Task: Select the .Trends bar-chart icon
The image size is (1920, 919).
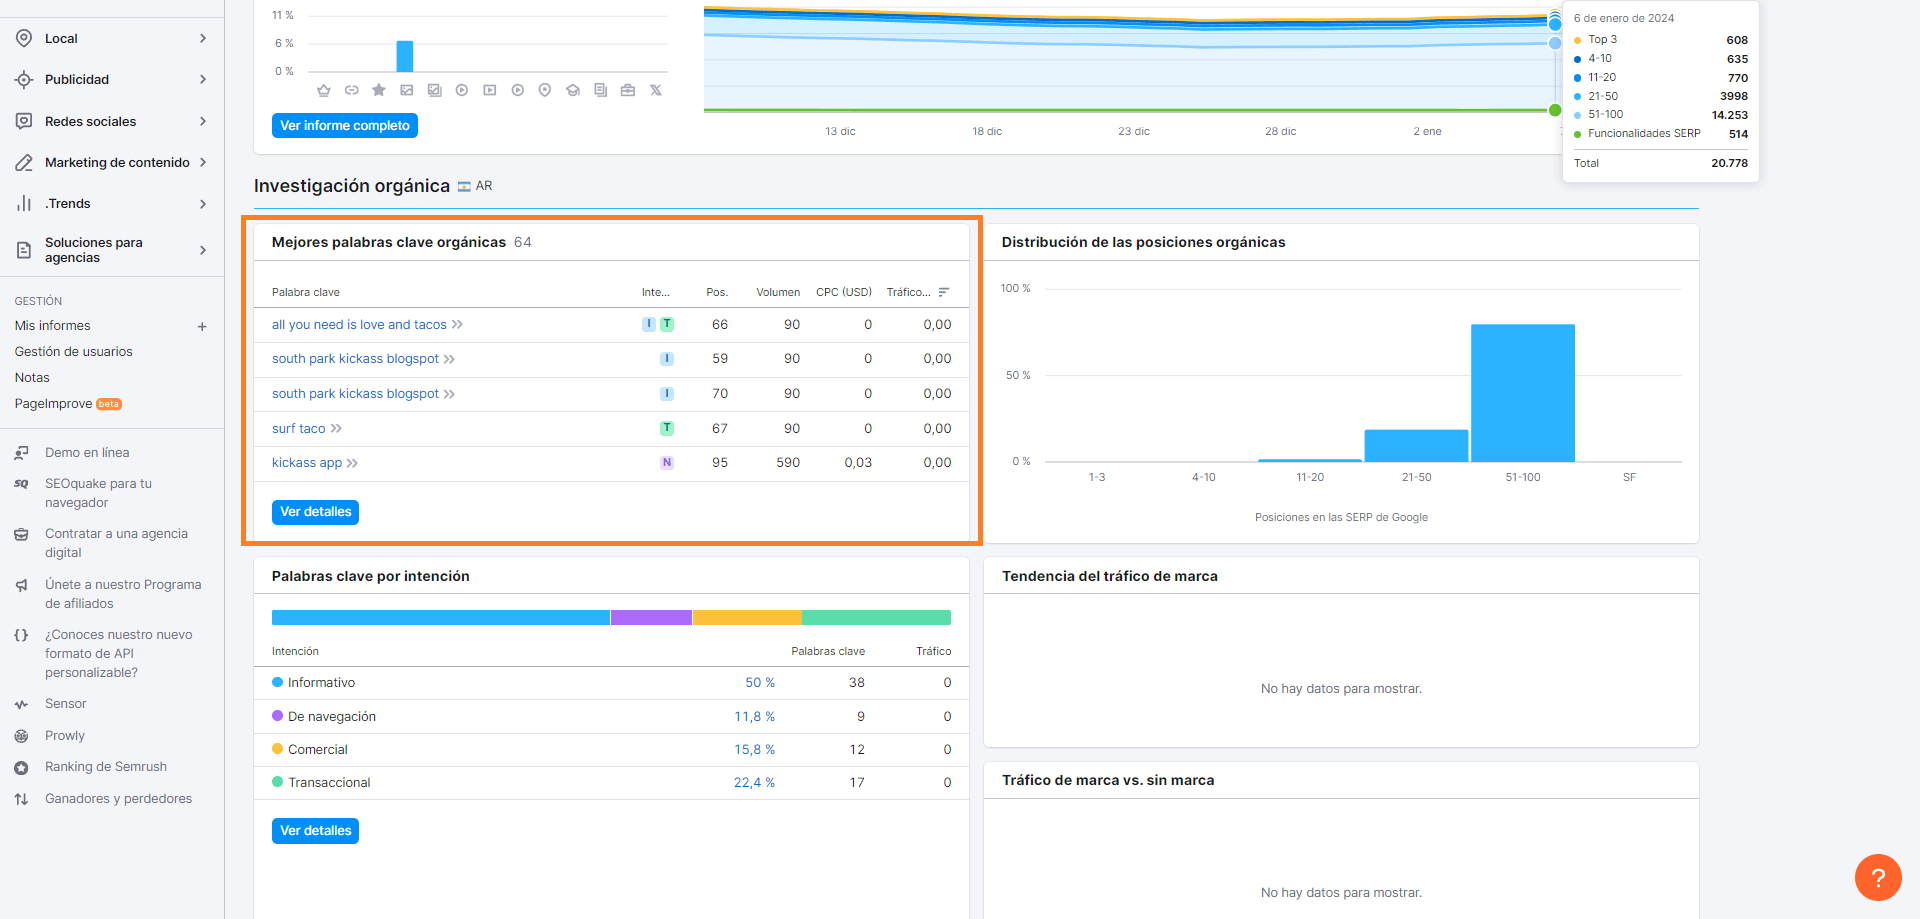Action: click(22, 203)
